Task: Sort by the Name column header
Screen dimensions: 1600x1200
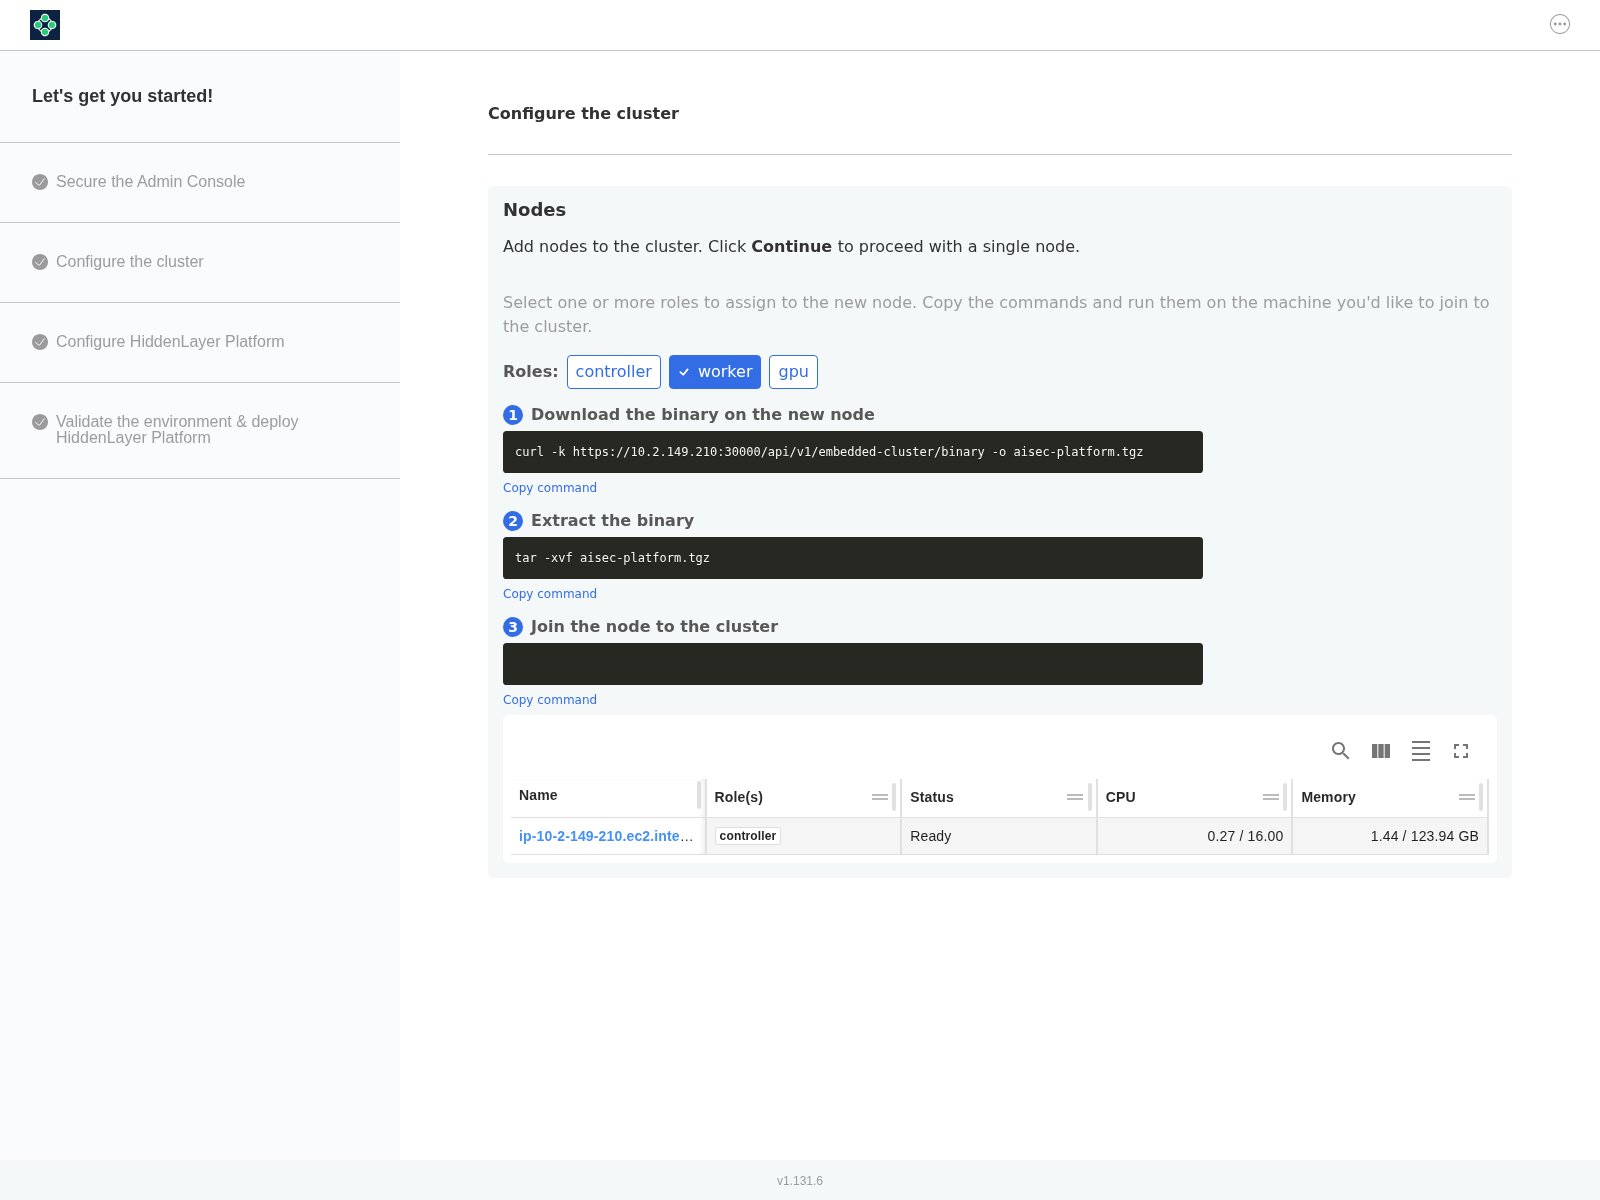Action: click(538, 795)
